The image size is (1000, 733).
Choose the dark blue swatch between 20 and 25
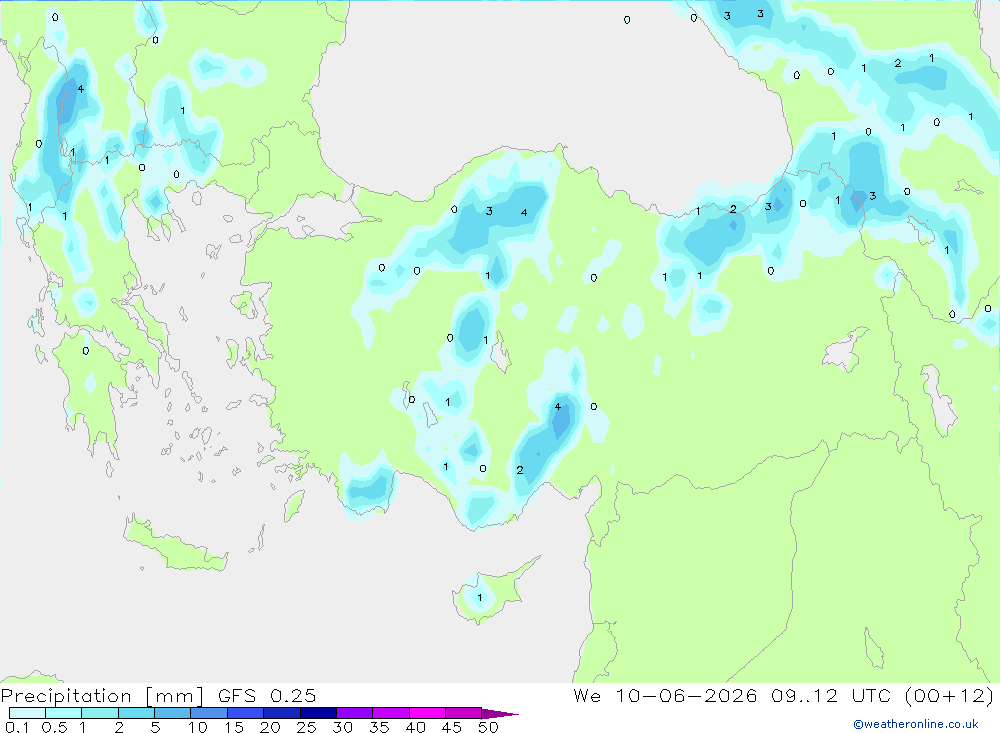(282, 713)
